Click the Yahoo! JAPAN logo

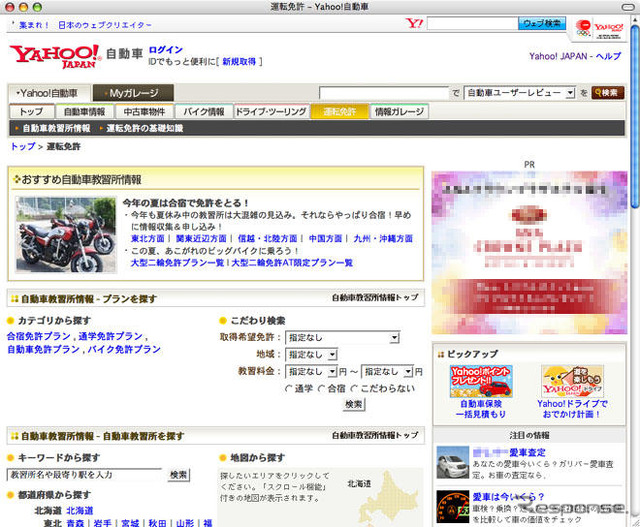(55, 56)
